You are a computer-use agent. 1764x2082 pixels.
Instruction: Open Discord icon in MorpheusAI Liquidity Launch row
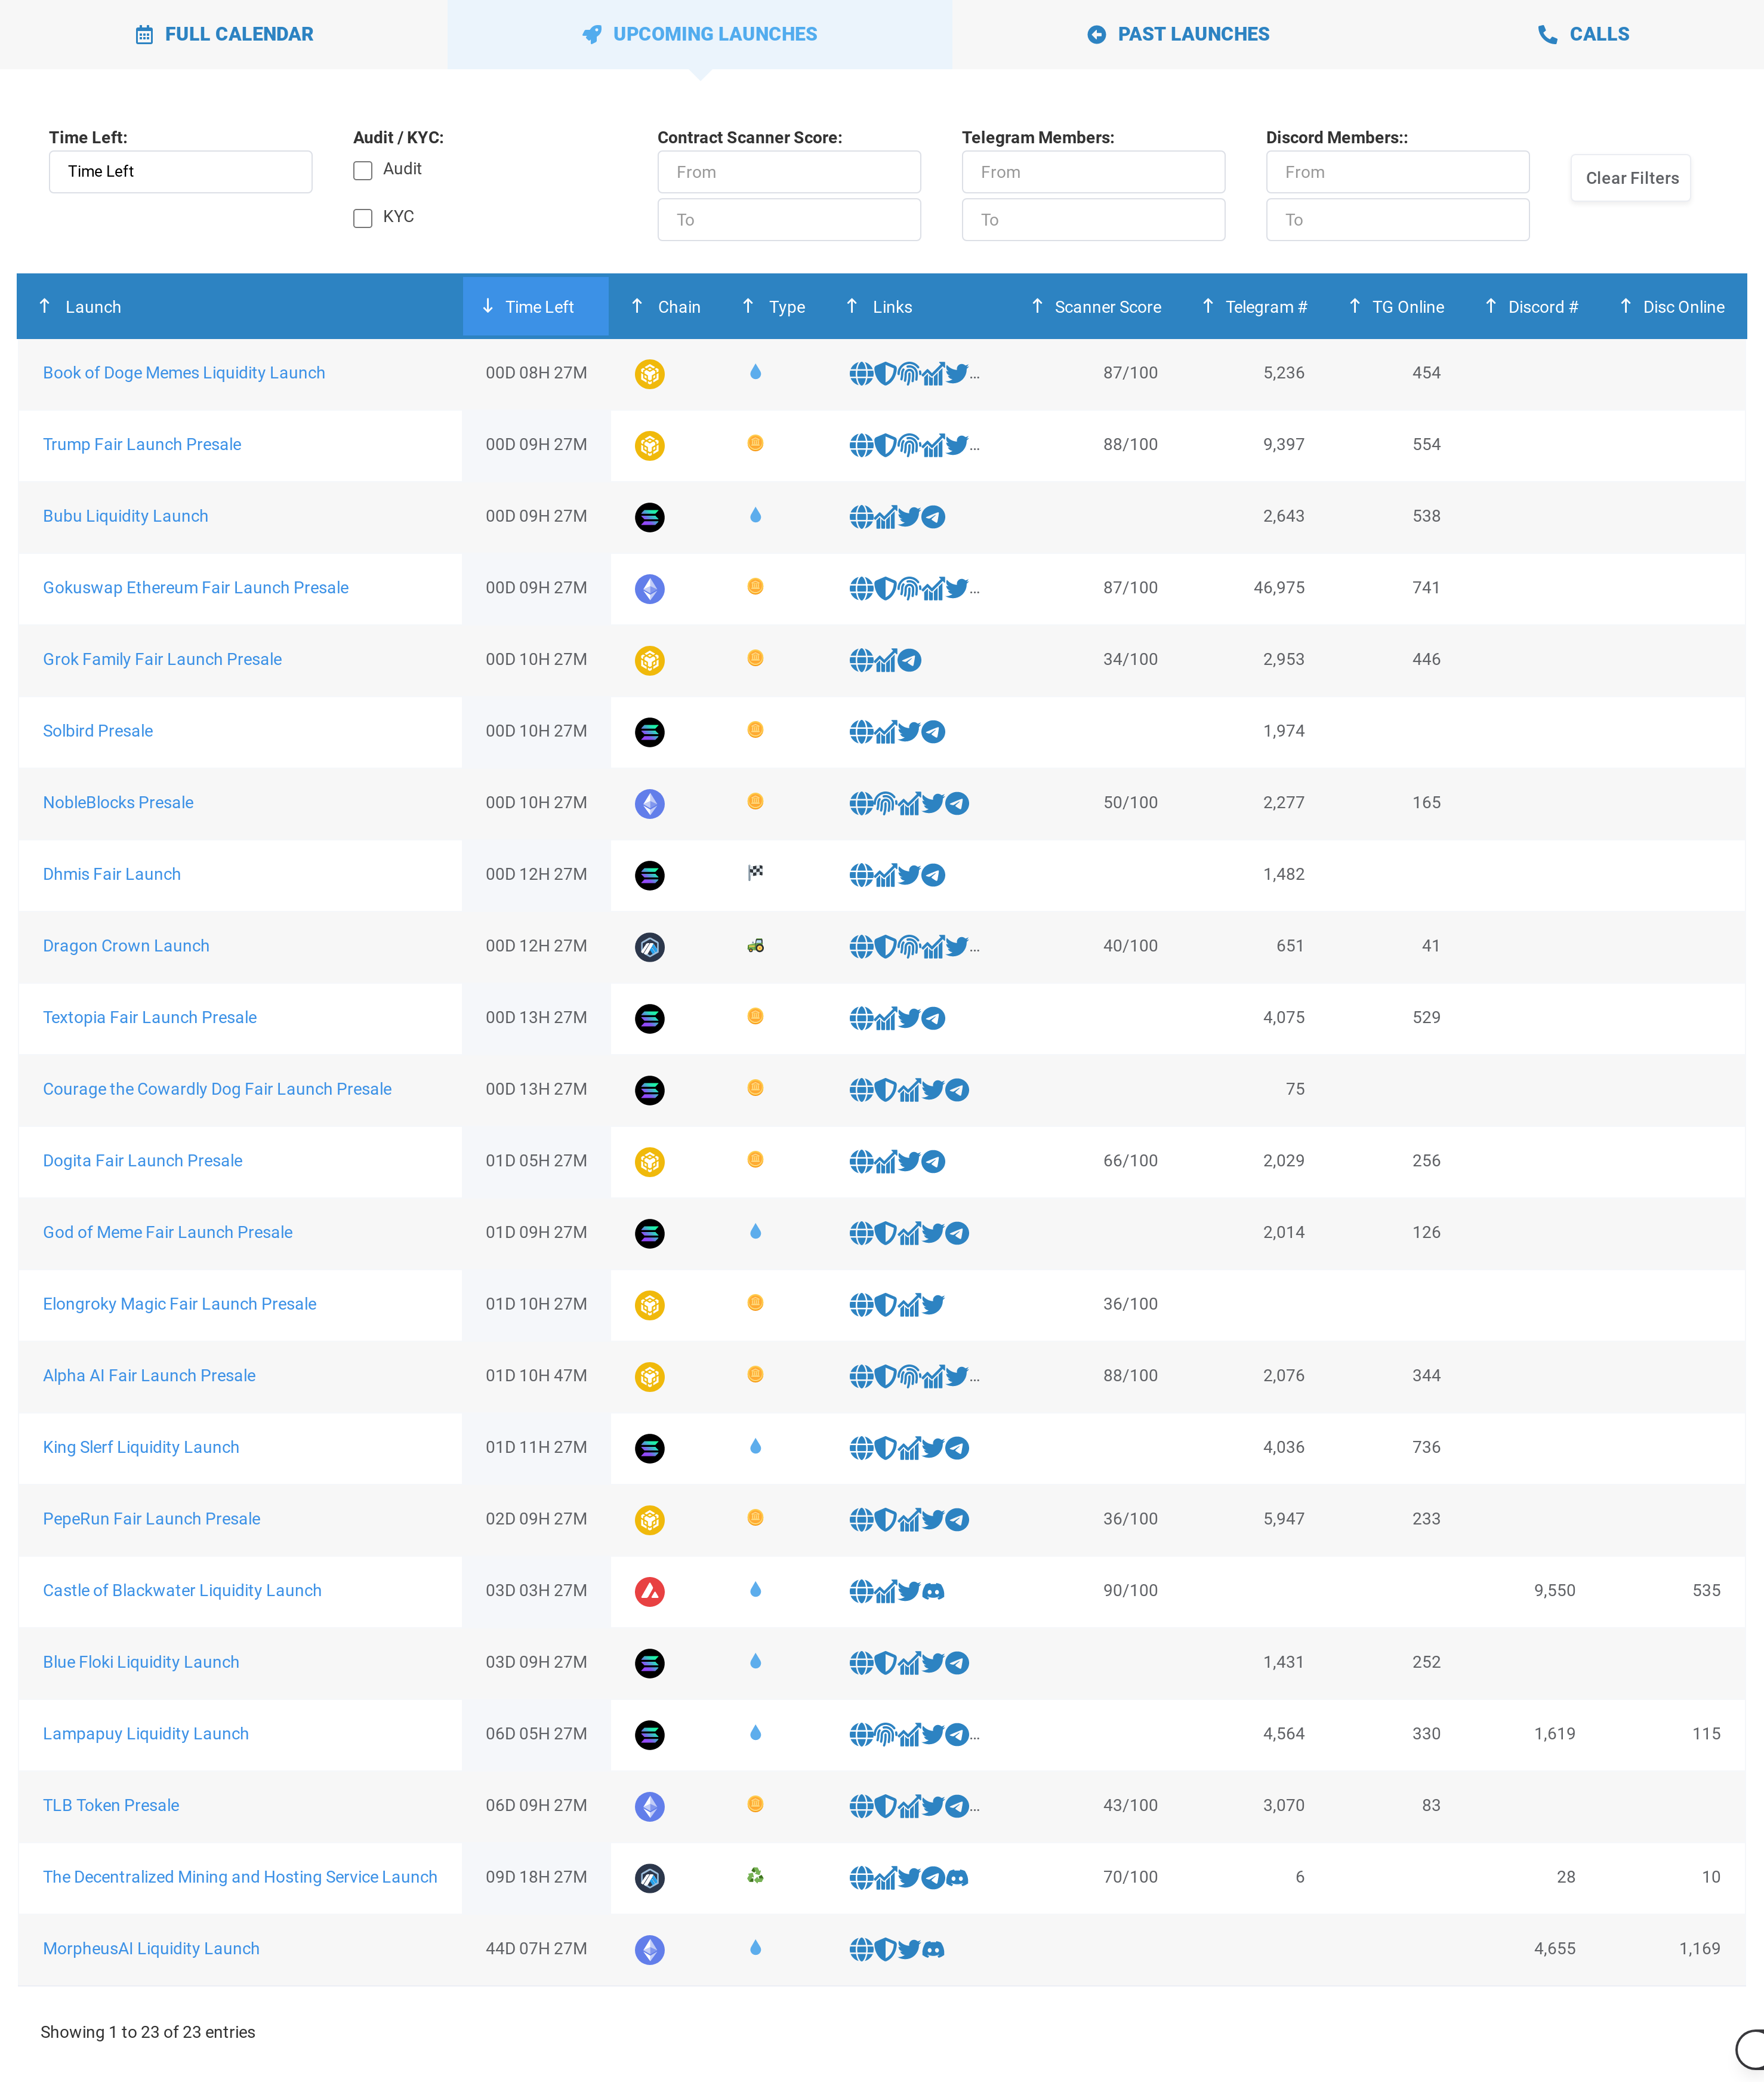933,1949
